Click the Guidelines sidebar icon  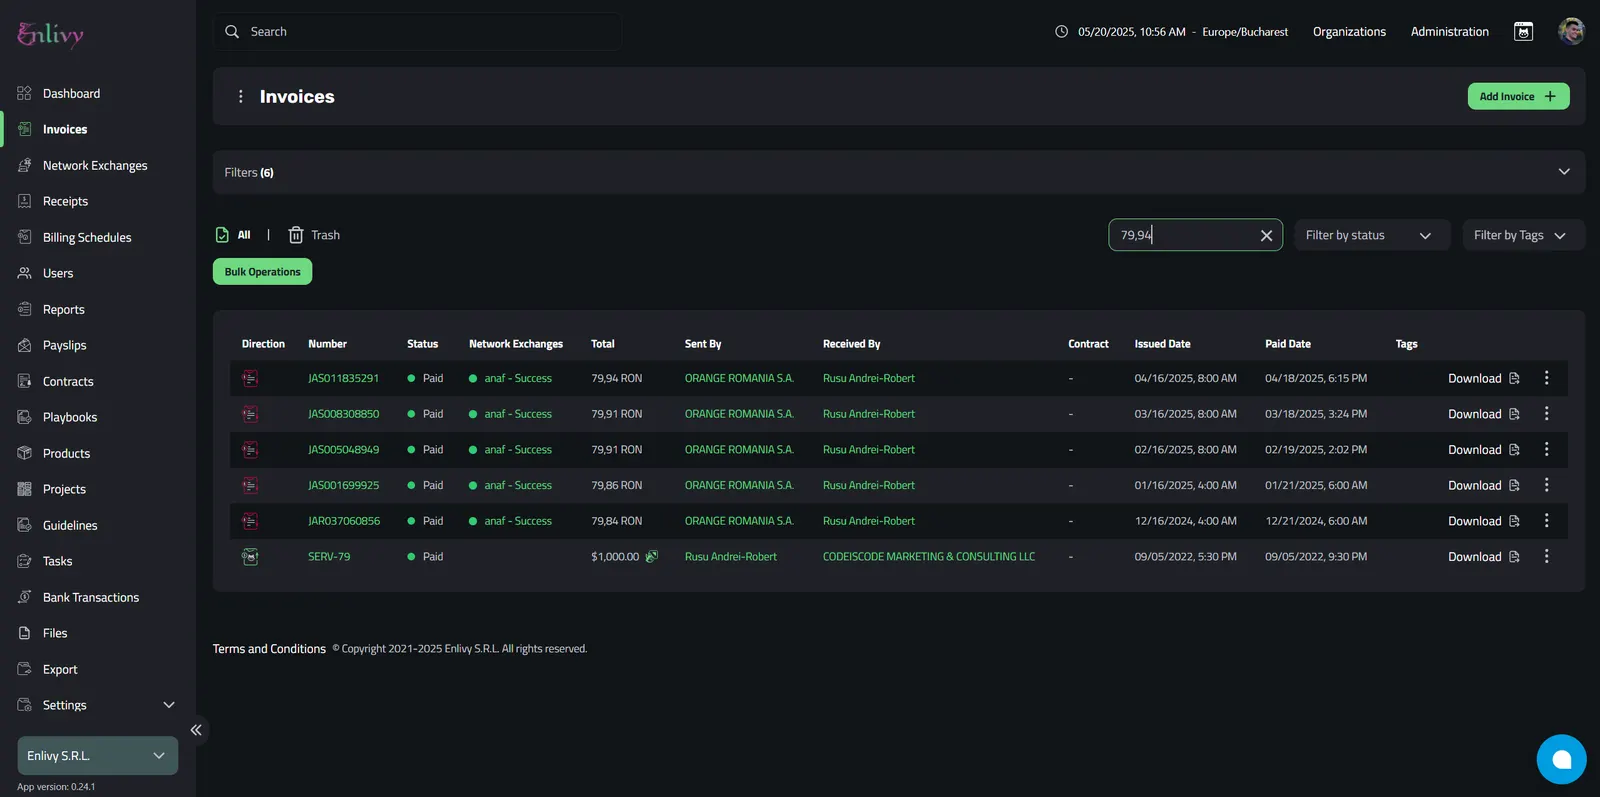(x=25, y=525)
